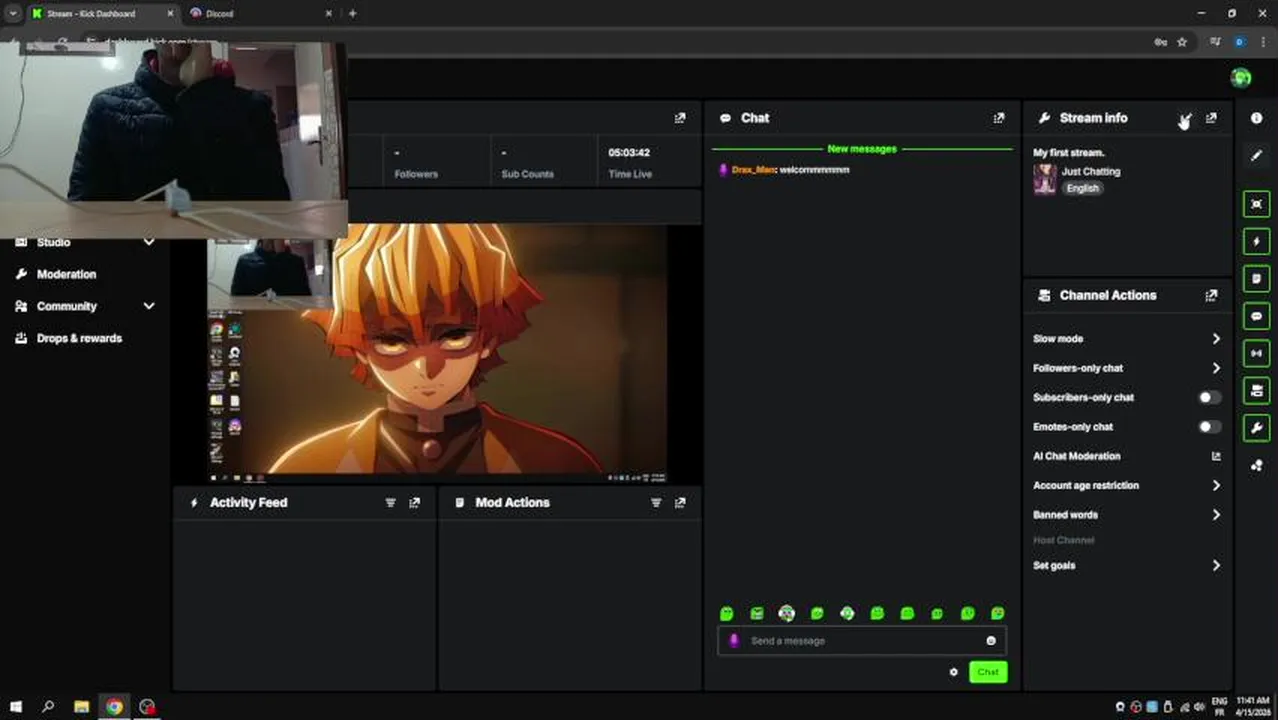Open a new browser tab
Viewport: 1278px width, 720px height.
click(x=352, y=13)
